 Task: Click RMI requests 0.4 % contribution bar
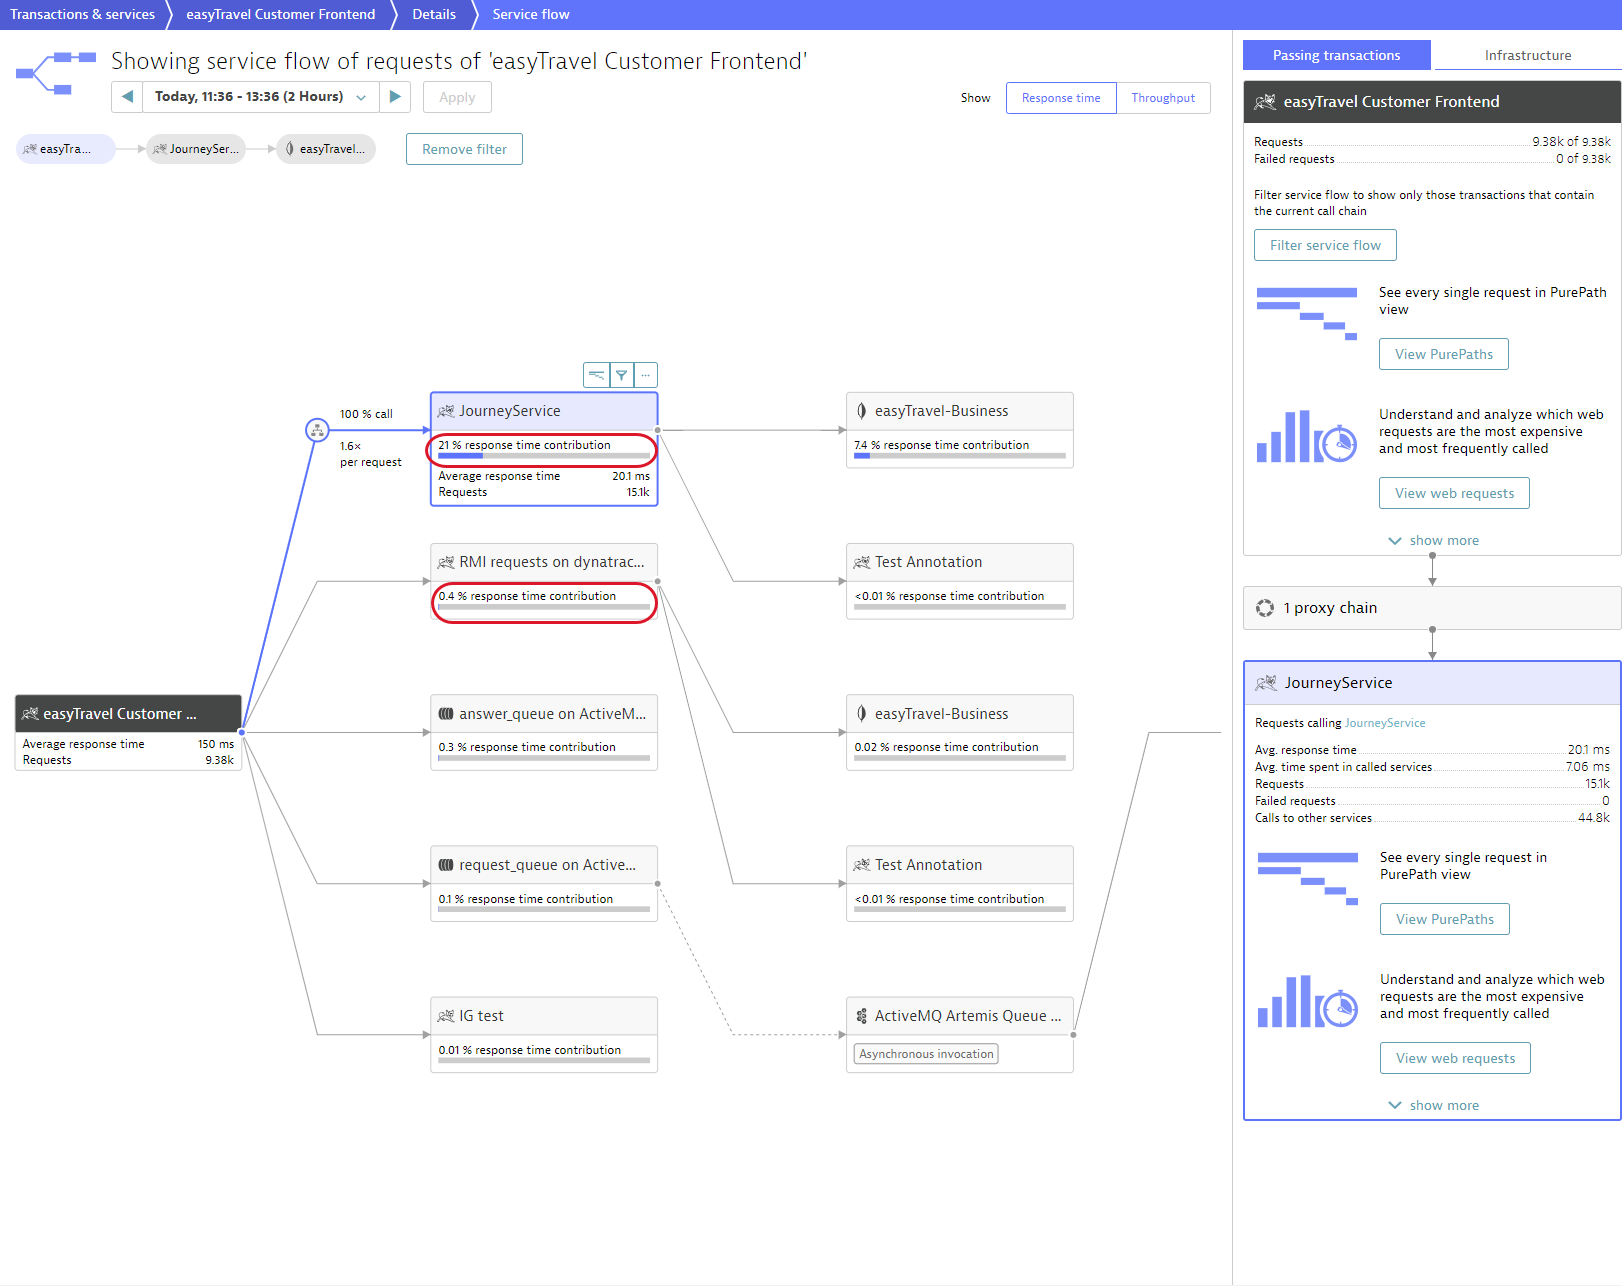(544, 606)
